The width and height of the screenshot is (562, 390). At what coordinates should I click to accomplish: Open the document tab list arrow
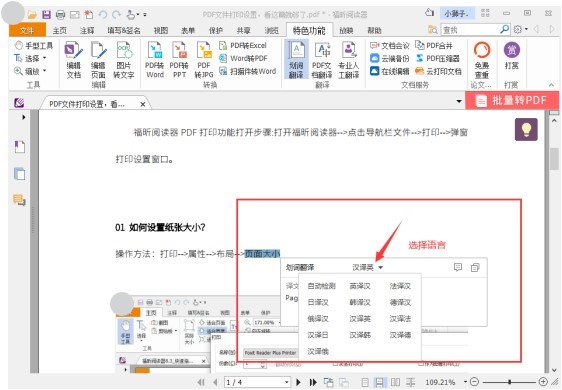(459, 101)
